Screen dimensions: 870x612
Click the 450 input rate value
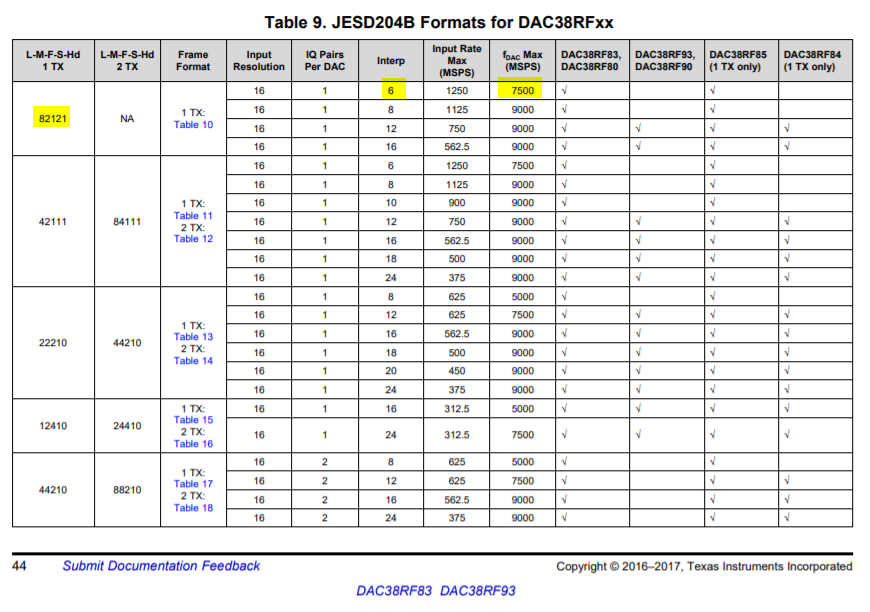(457, 371)
